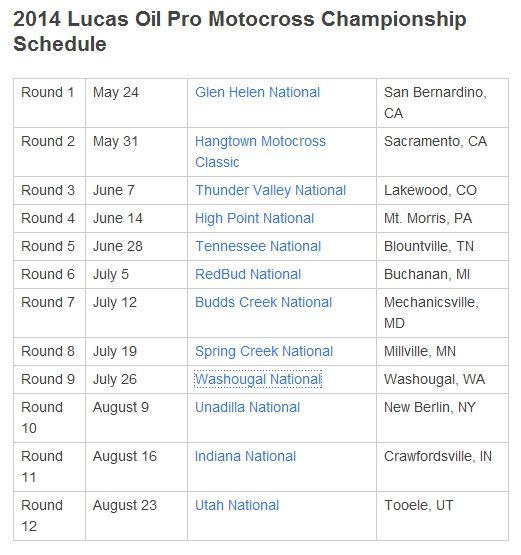Select the July 26 date cell

point(136,379)
